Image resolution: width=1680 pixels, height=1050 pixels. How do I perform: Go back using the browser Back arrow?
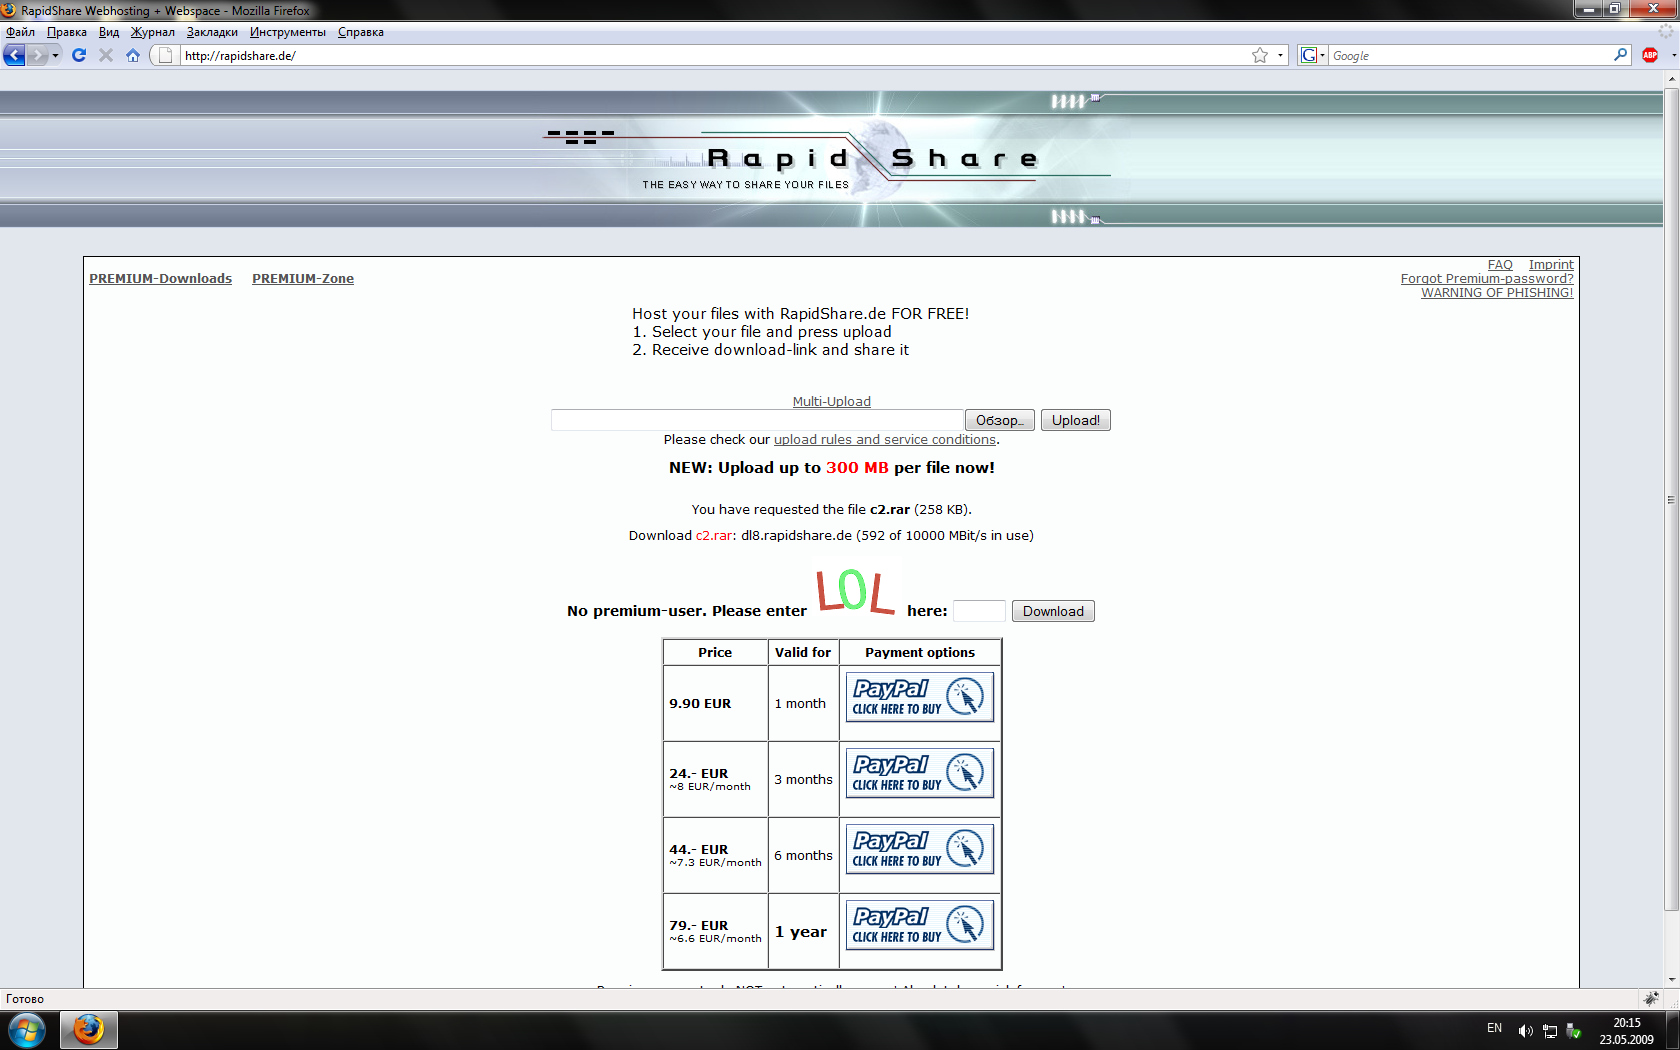click(x=15, y=55)
